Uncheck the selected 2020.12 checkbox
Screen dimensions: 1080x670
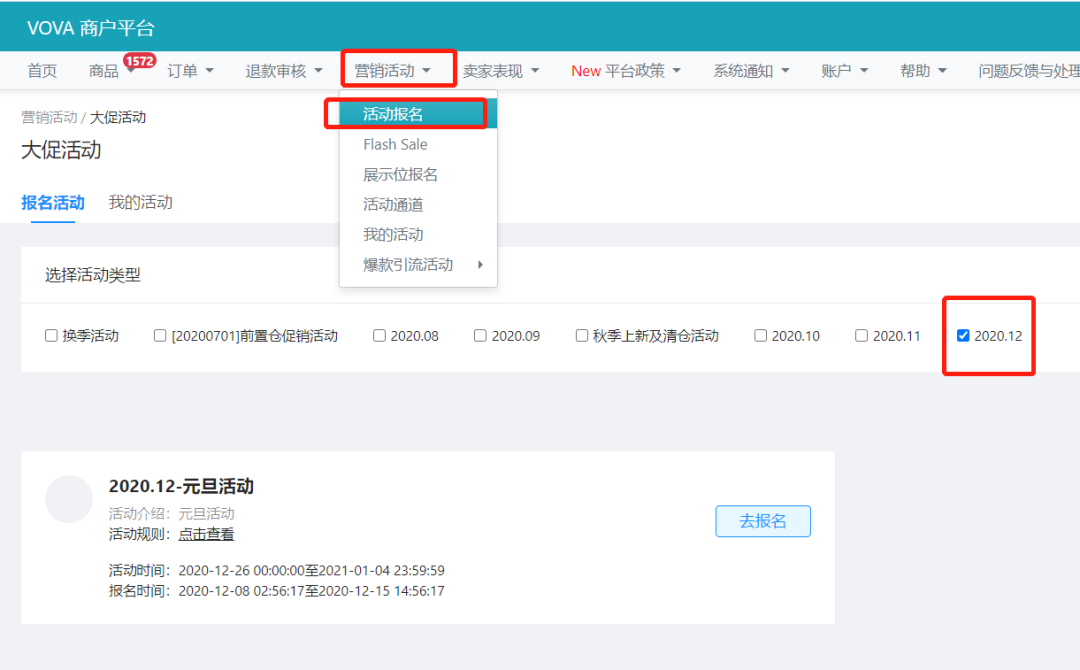coord(963,335)
